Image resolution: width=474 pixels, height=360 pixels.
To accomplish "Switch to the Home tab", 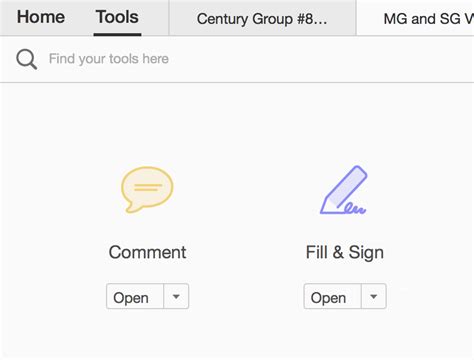I will [x=41, y=17].
